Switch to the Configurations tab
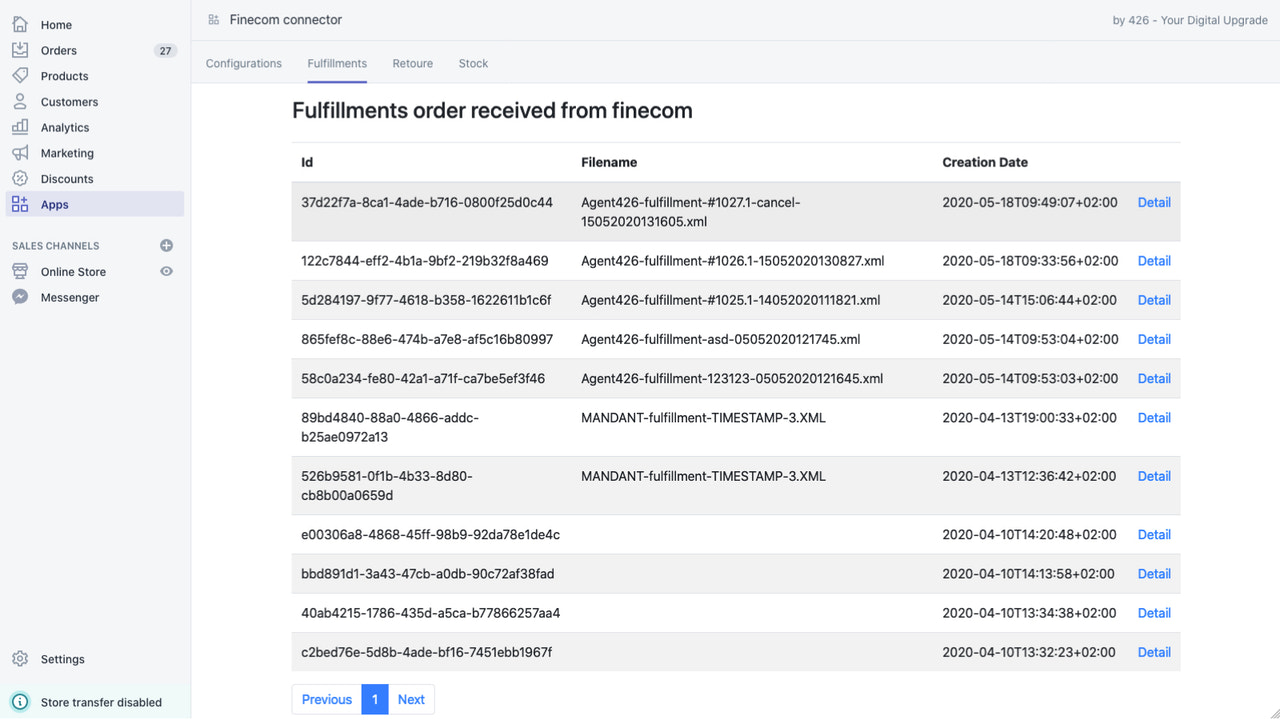Screen dimensions: 1280x720 click(243, 63)
